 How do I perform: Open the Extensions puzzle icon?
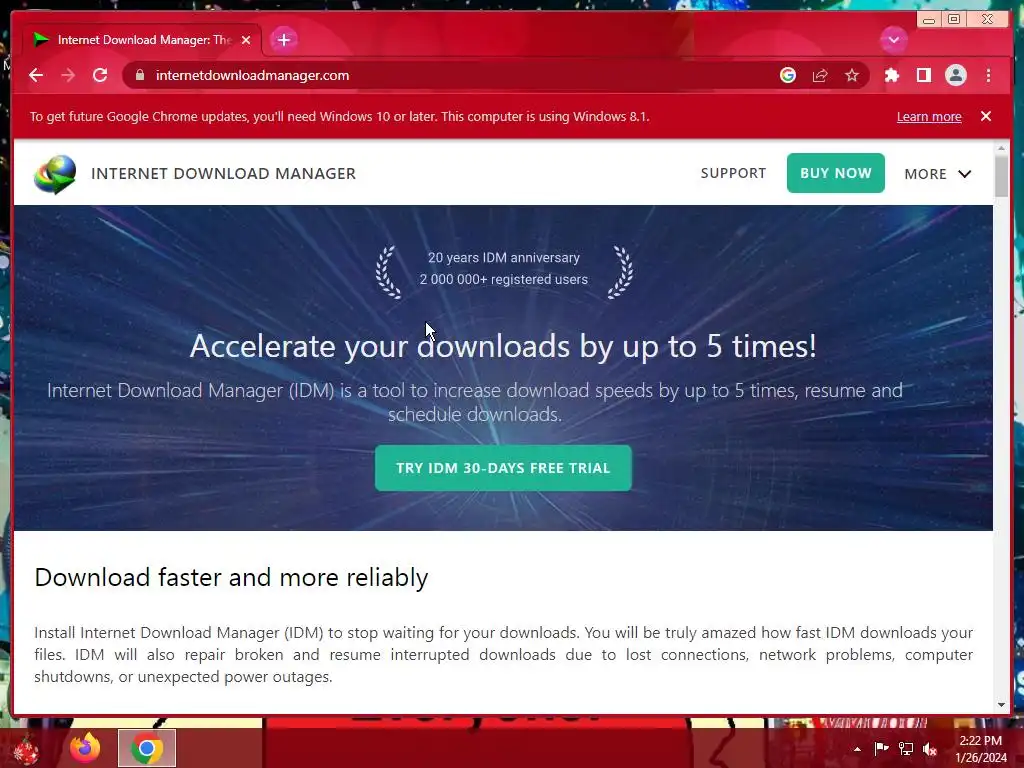coord(891,75)
